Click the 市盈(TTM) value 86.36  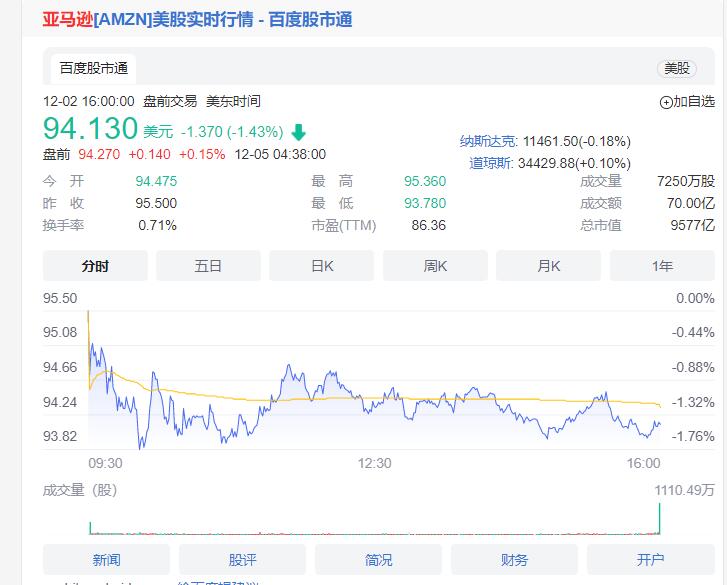click(428, 225)
